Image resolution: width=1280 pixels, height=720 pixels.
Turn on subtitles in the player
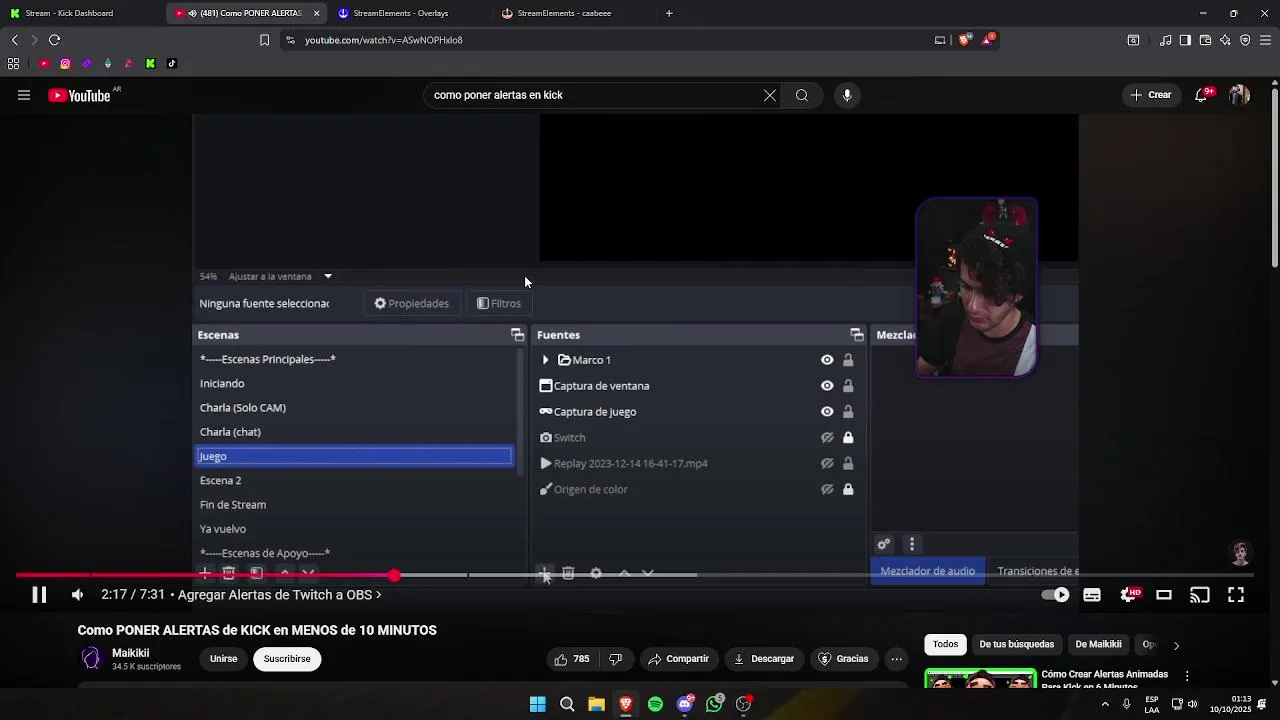1092,595
